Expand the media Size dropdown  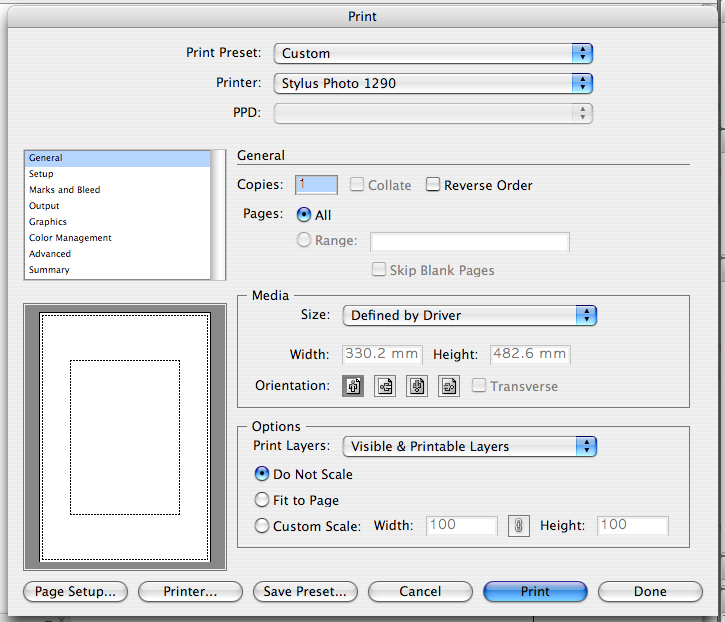[469, 315]
